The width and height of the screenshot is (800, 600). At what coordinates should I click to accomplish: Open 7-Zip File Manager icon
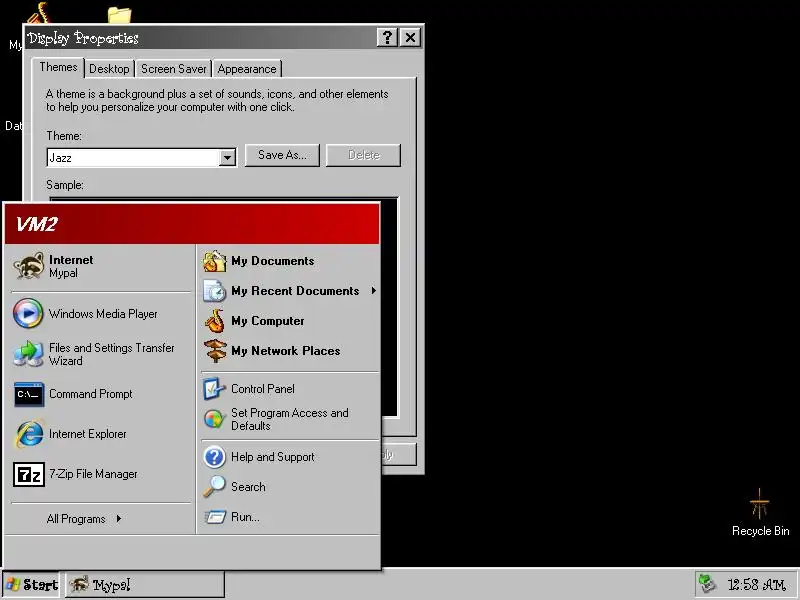pyautogui.click(x=29, y=474)
